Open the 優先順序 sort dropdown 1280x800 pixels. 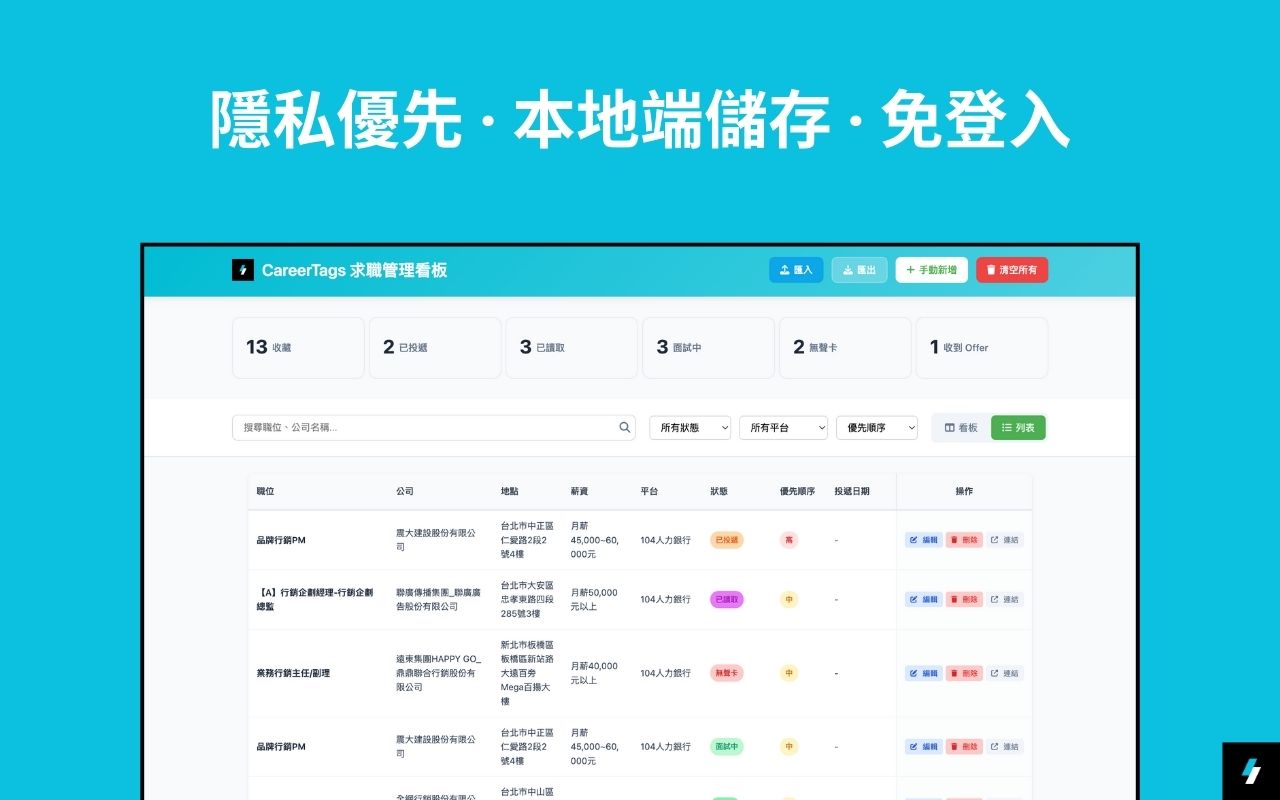(x=876, y=428)
